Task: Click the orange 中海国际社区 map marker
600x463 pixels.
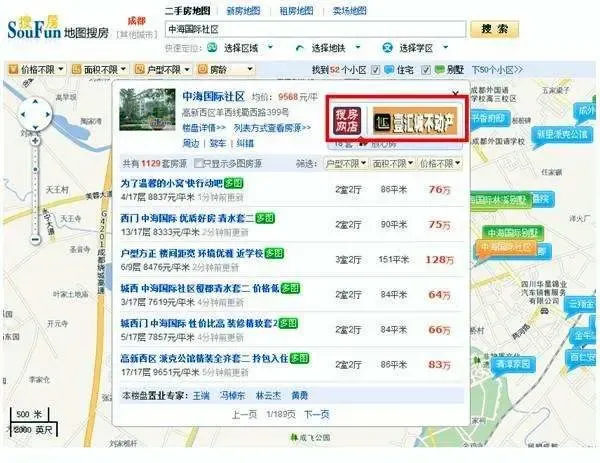Action: (x=505, y=247)
